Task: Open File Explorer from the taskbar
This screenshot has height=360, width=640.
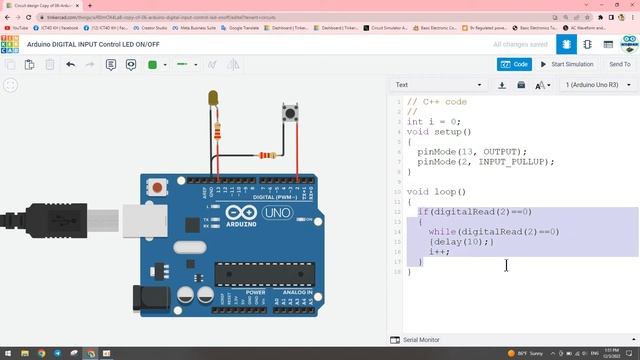Action: click(x=25, y=353)
